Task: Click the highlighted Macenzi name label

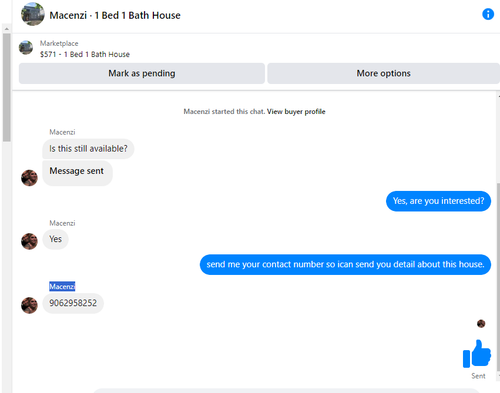Action: tap(62, 286)
